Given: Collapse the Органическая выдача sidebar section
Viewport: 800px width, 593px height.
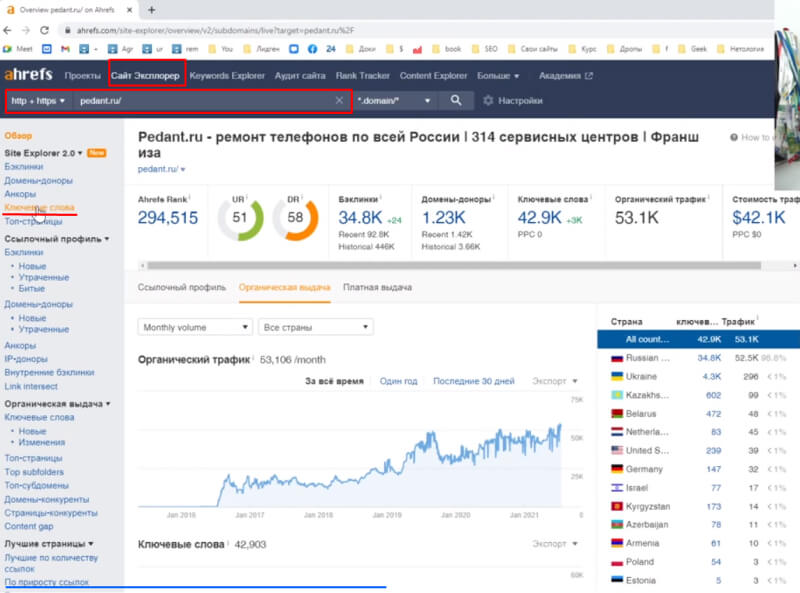Looking at the screenshot, I should click(x=57, y=404).
